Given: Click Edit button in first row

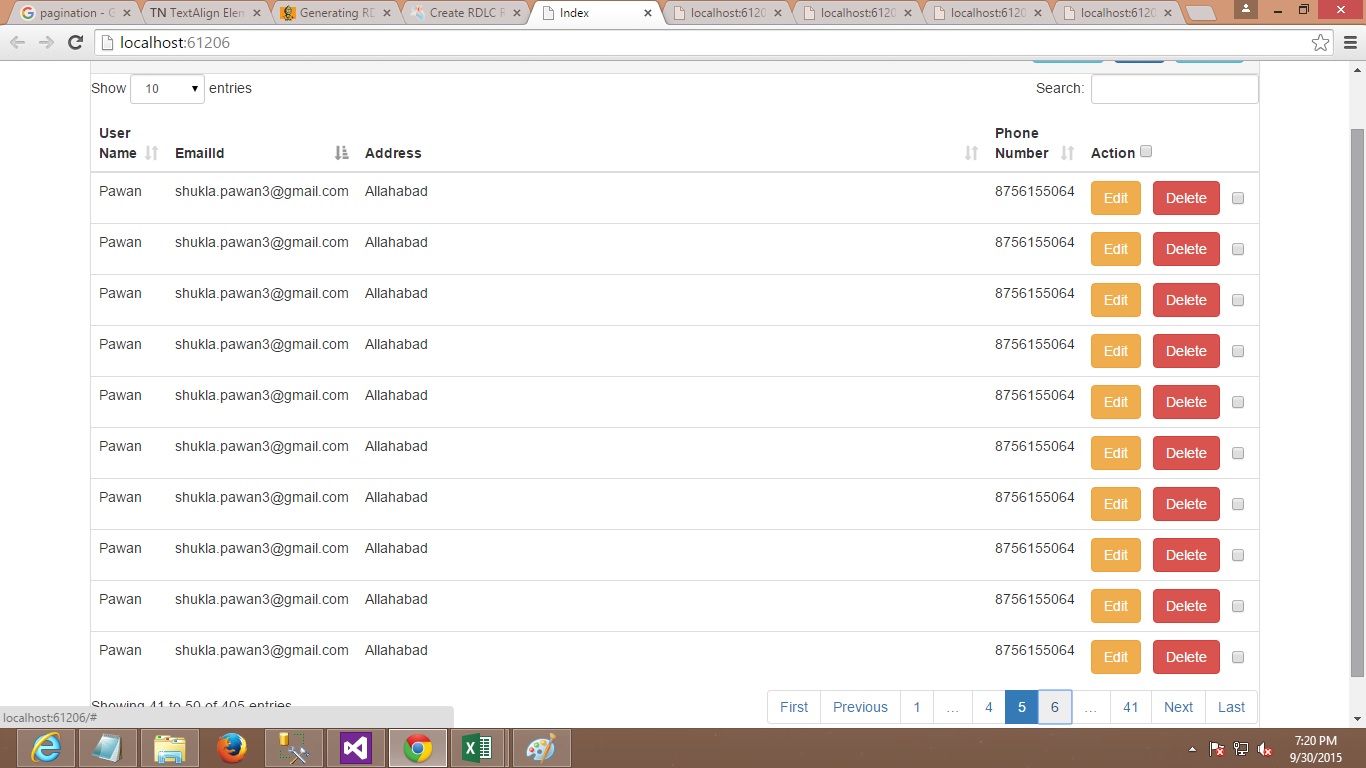Looking at the screenshot, I should (x=1115, y=198).
